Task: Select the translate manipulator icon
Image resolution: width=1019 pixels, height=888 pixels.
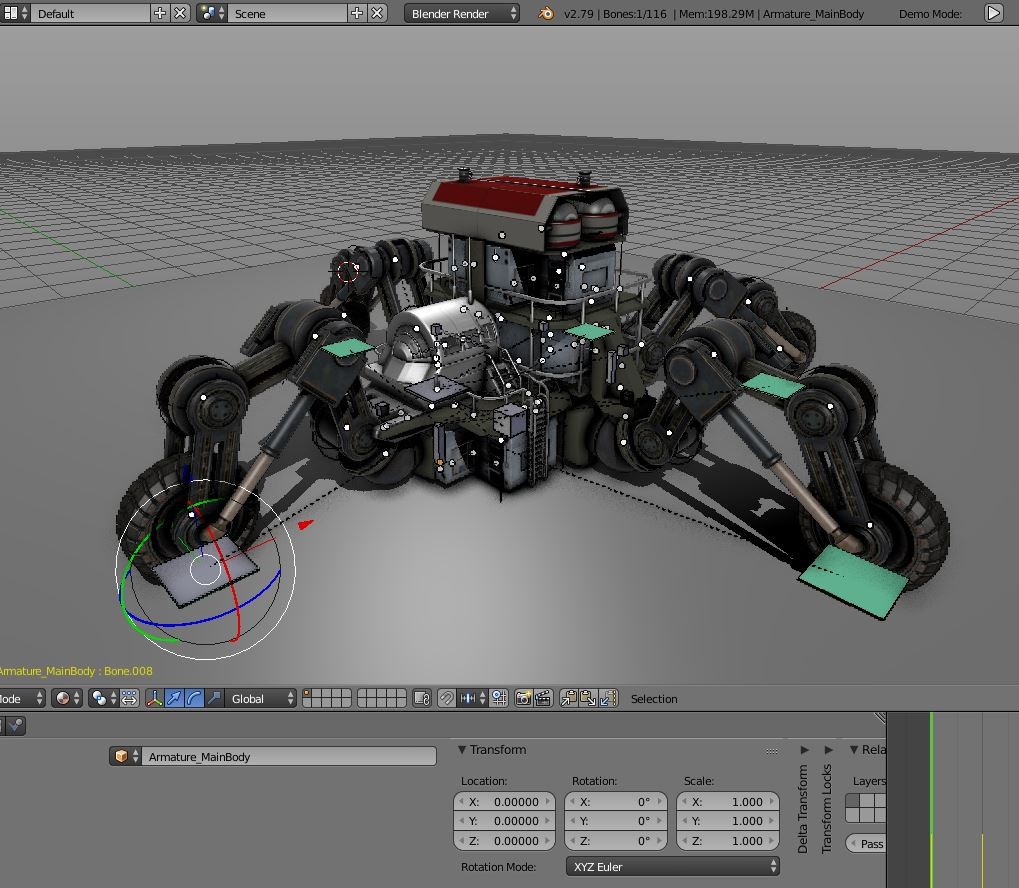Action: [x=175, y=699]
